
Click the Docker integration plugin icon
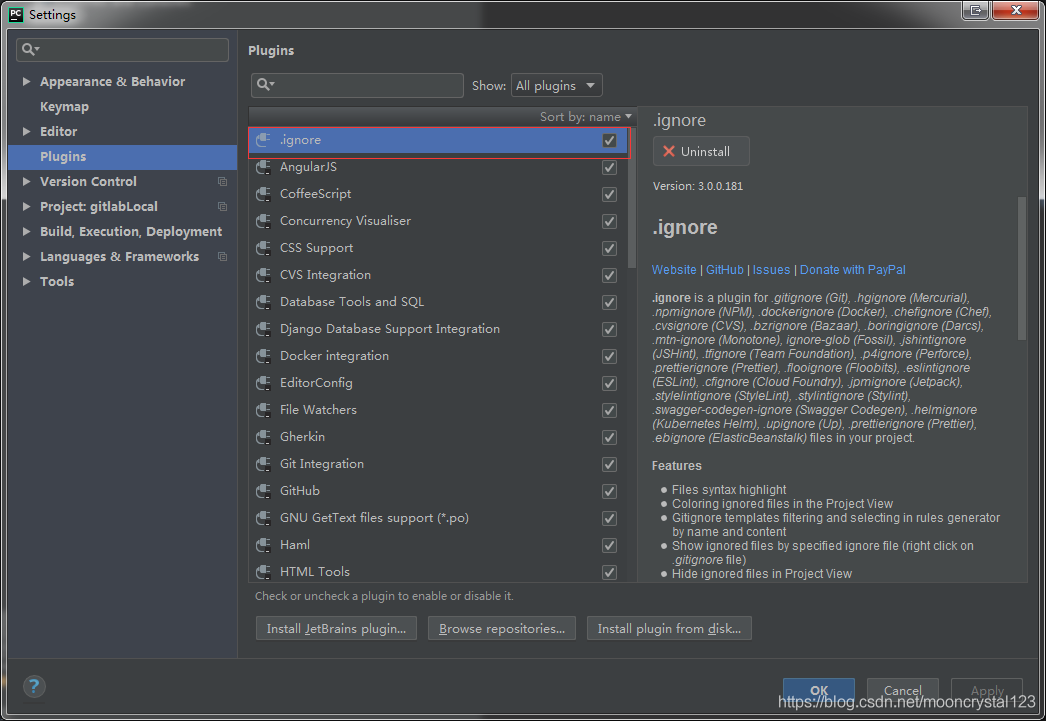pyautogui.click(x=264, y=356)
